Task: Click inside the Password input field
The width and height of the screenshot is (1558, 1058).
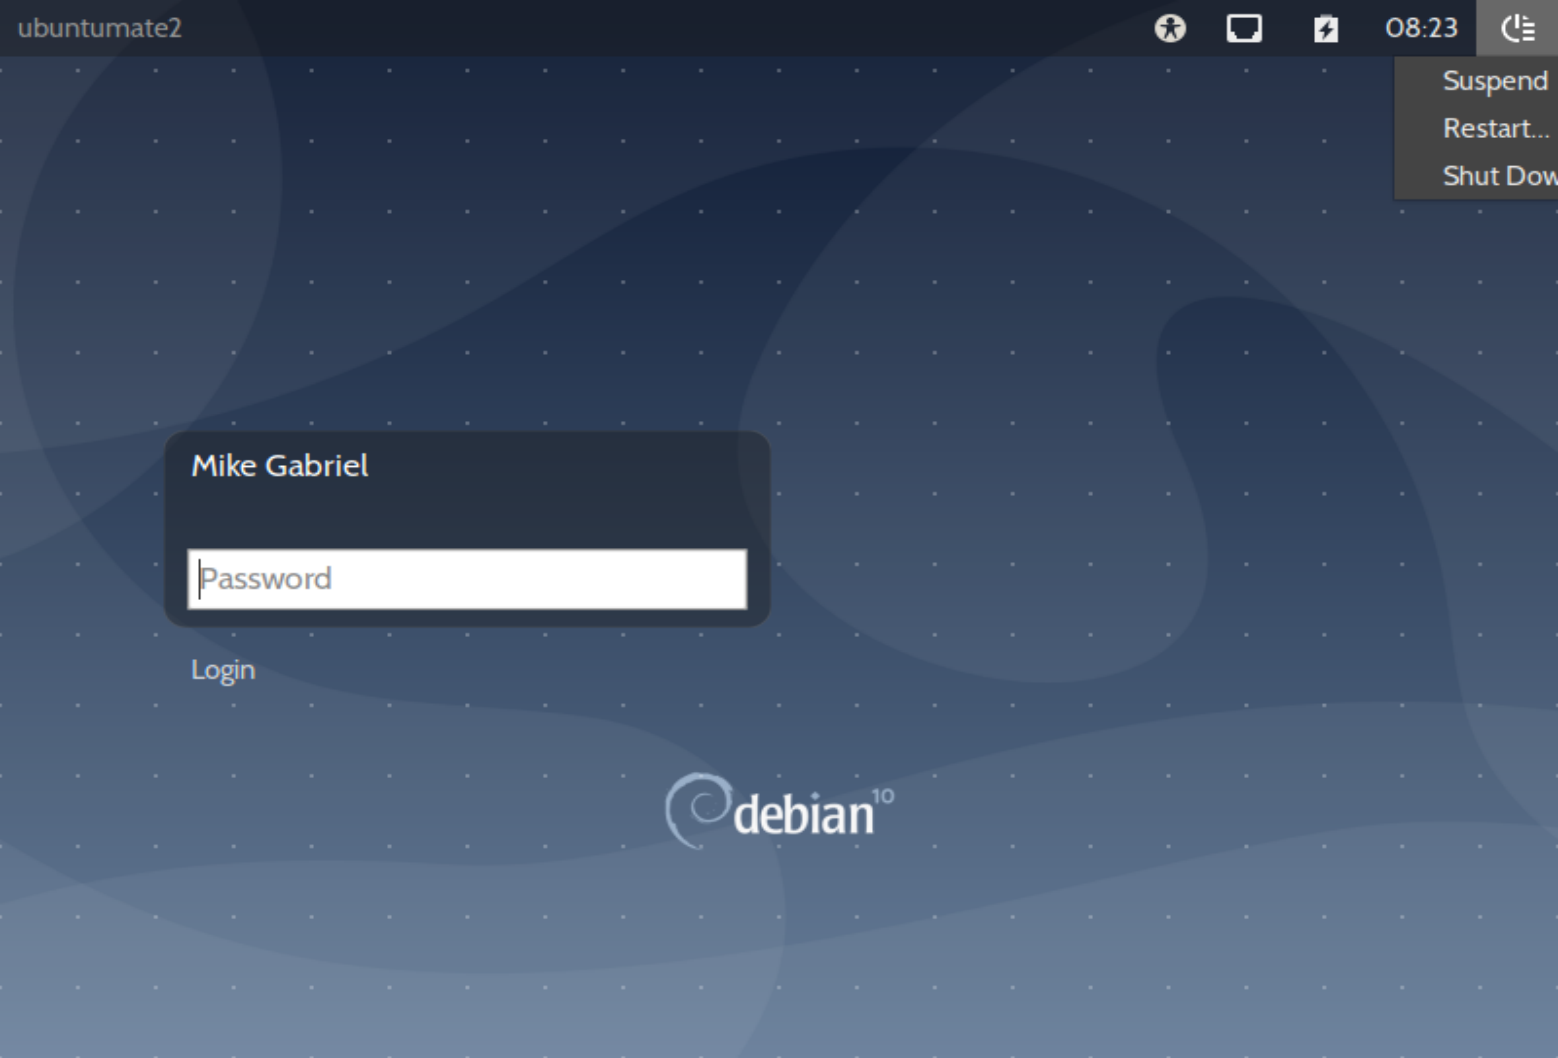Action: (x=466, y=578)
